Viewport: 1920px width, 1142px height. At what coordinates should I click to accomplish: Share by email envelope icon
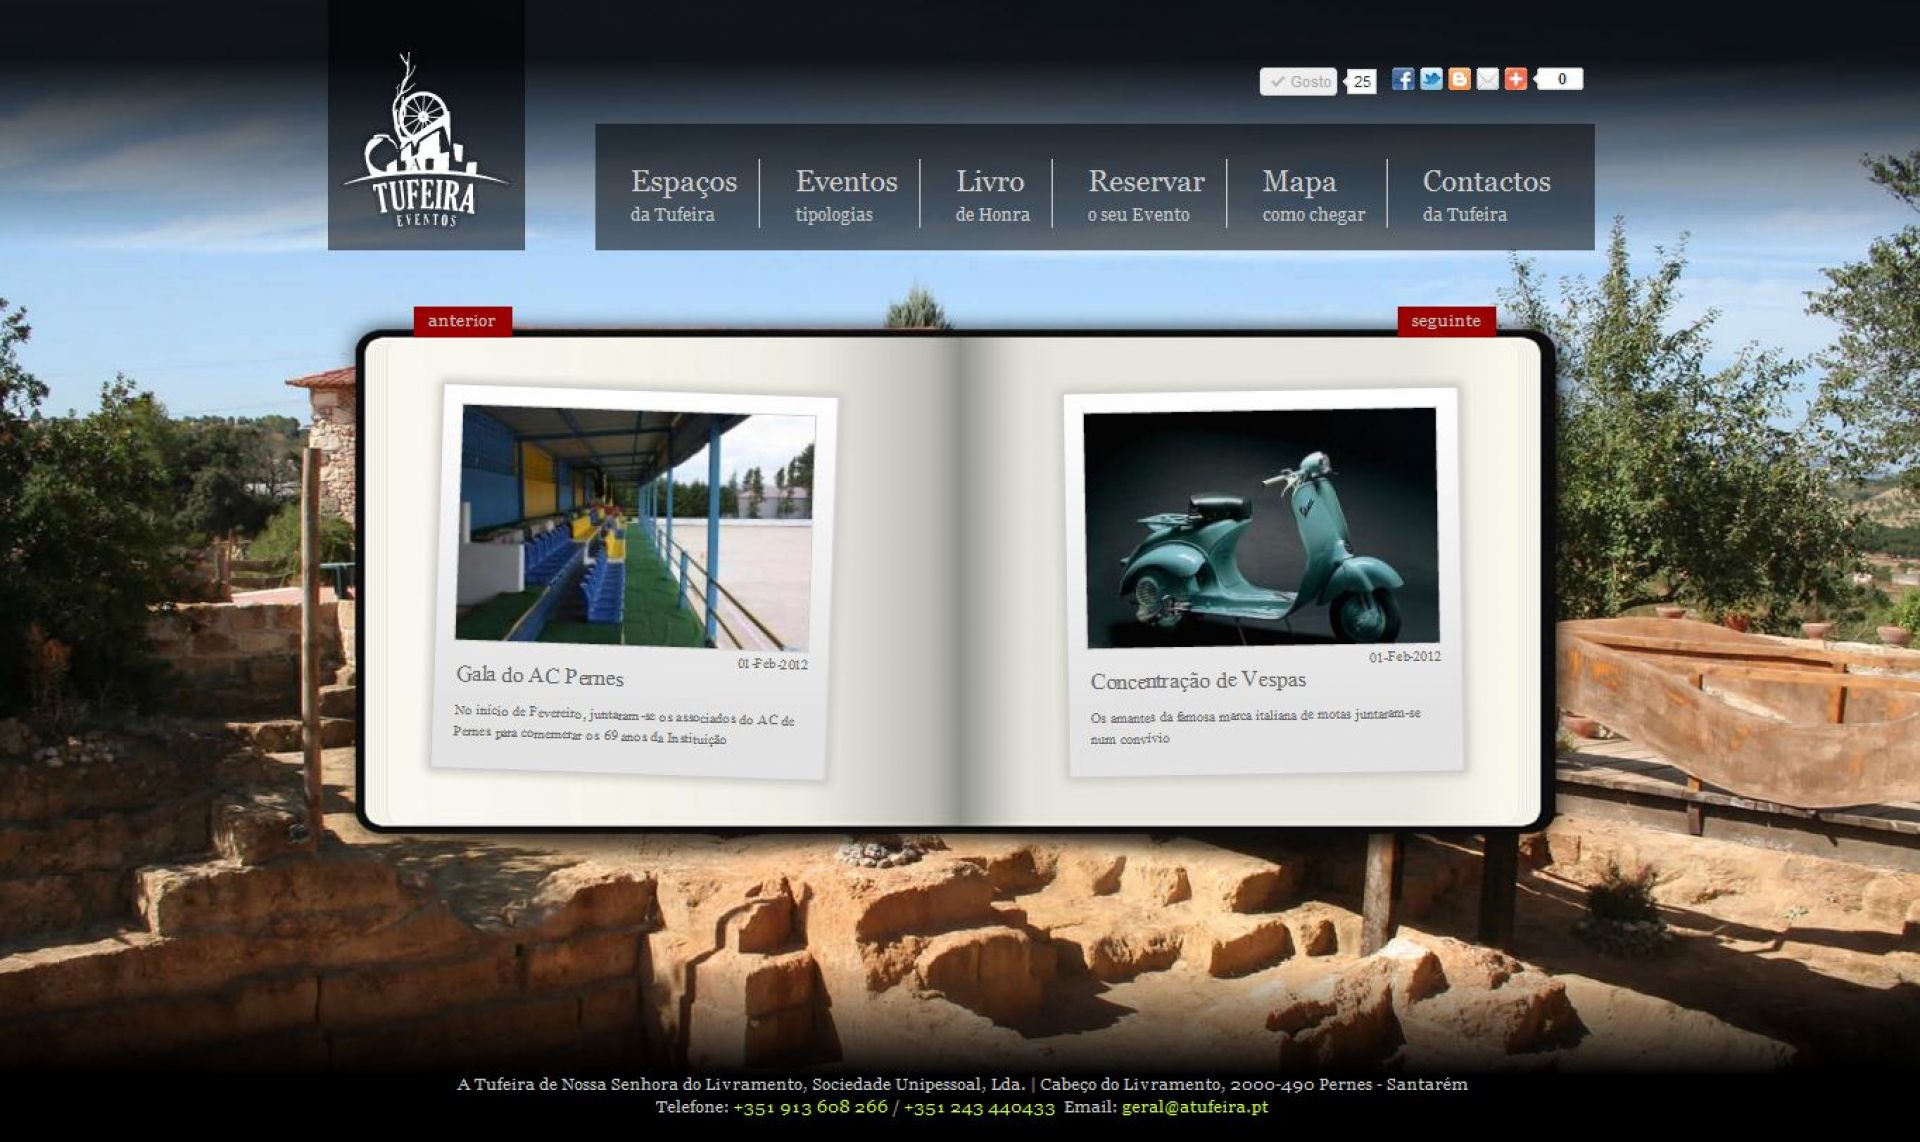pyautogui.click(x=1487, y=79)
